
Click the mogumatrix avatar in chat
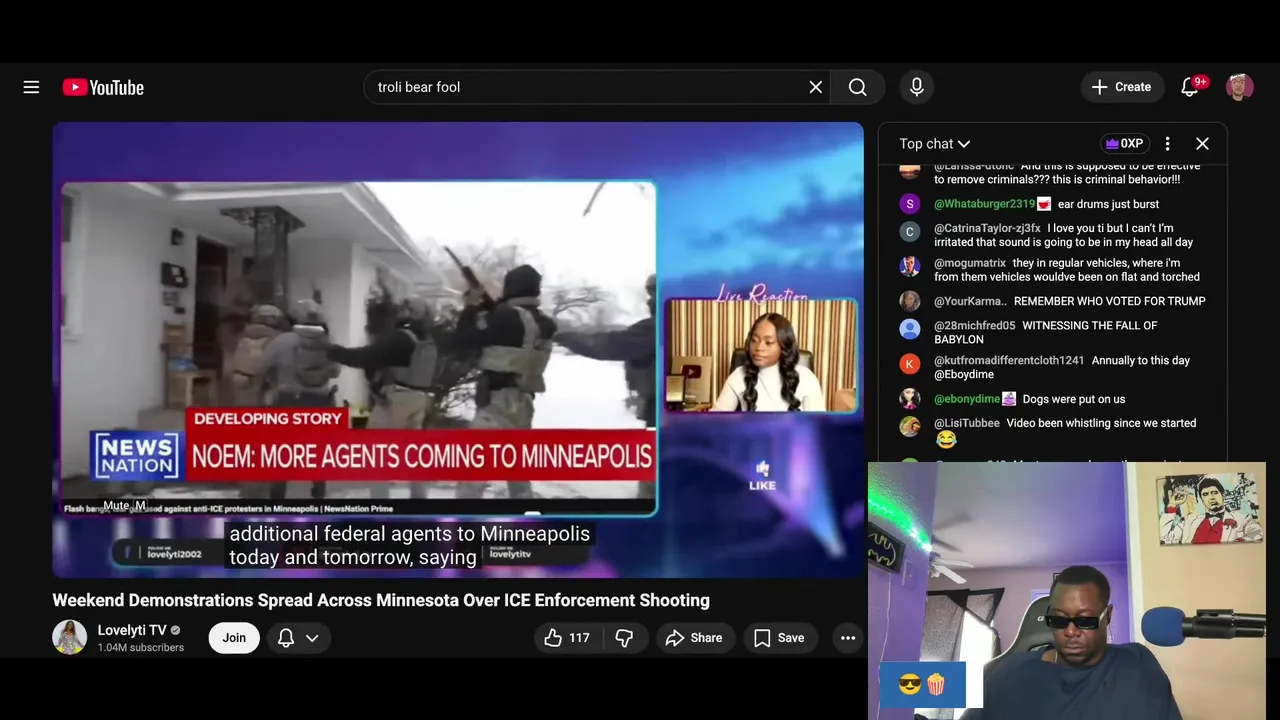pyautogui.click(x=909, y=266)
